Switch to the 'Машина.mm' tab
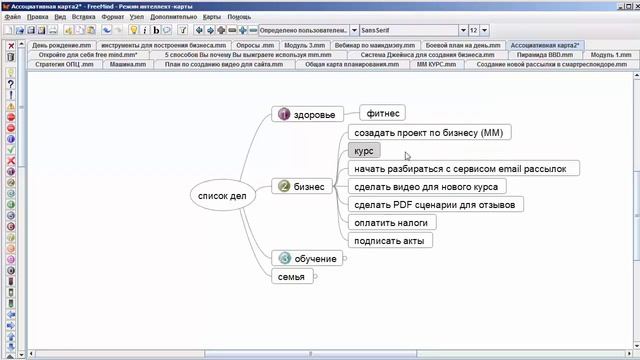This screenshot has width=640, height=360. (128, 64)
